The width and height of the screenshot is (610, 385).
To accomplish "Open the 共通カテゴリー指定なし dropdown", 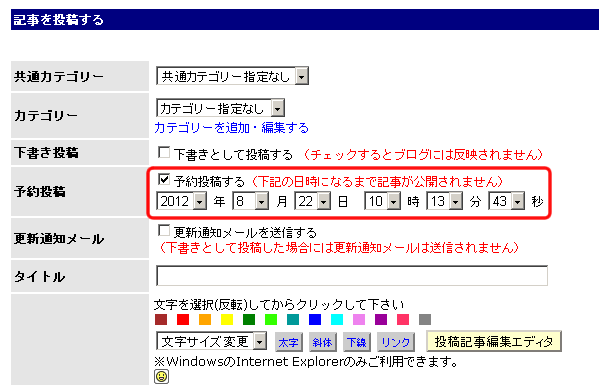I will pyautogui.click(x=232, y=76).
